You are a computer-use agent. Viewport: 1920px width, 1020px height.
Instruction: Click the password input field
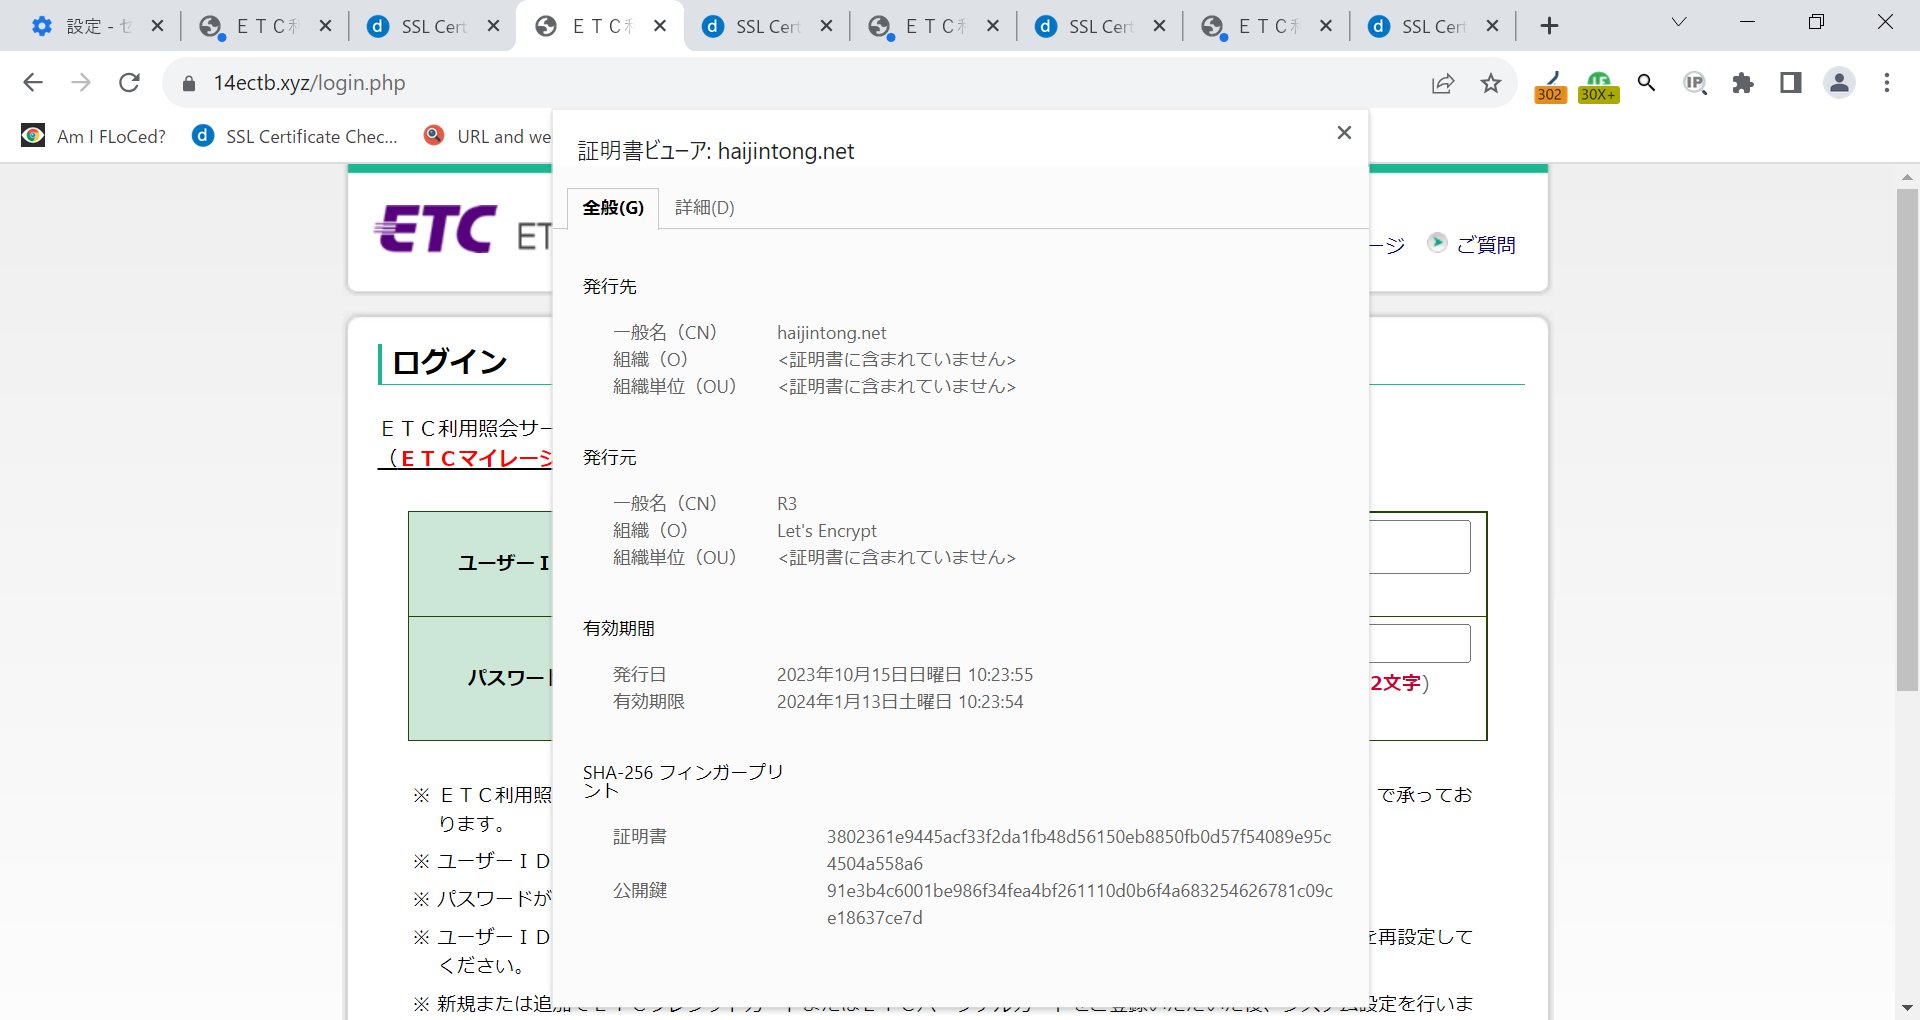pyautogui.click(x=1420, y=643)
